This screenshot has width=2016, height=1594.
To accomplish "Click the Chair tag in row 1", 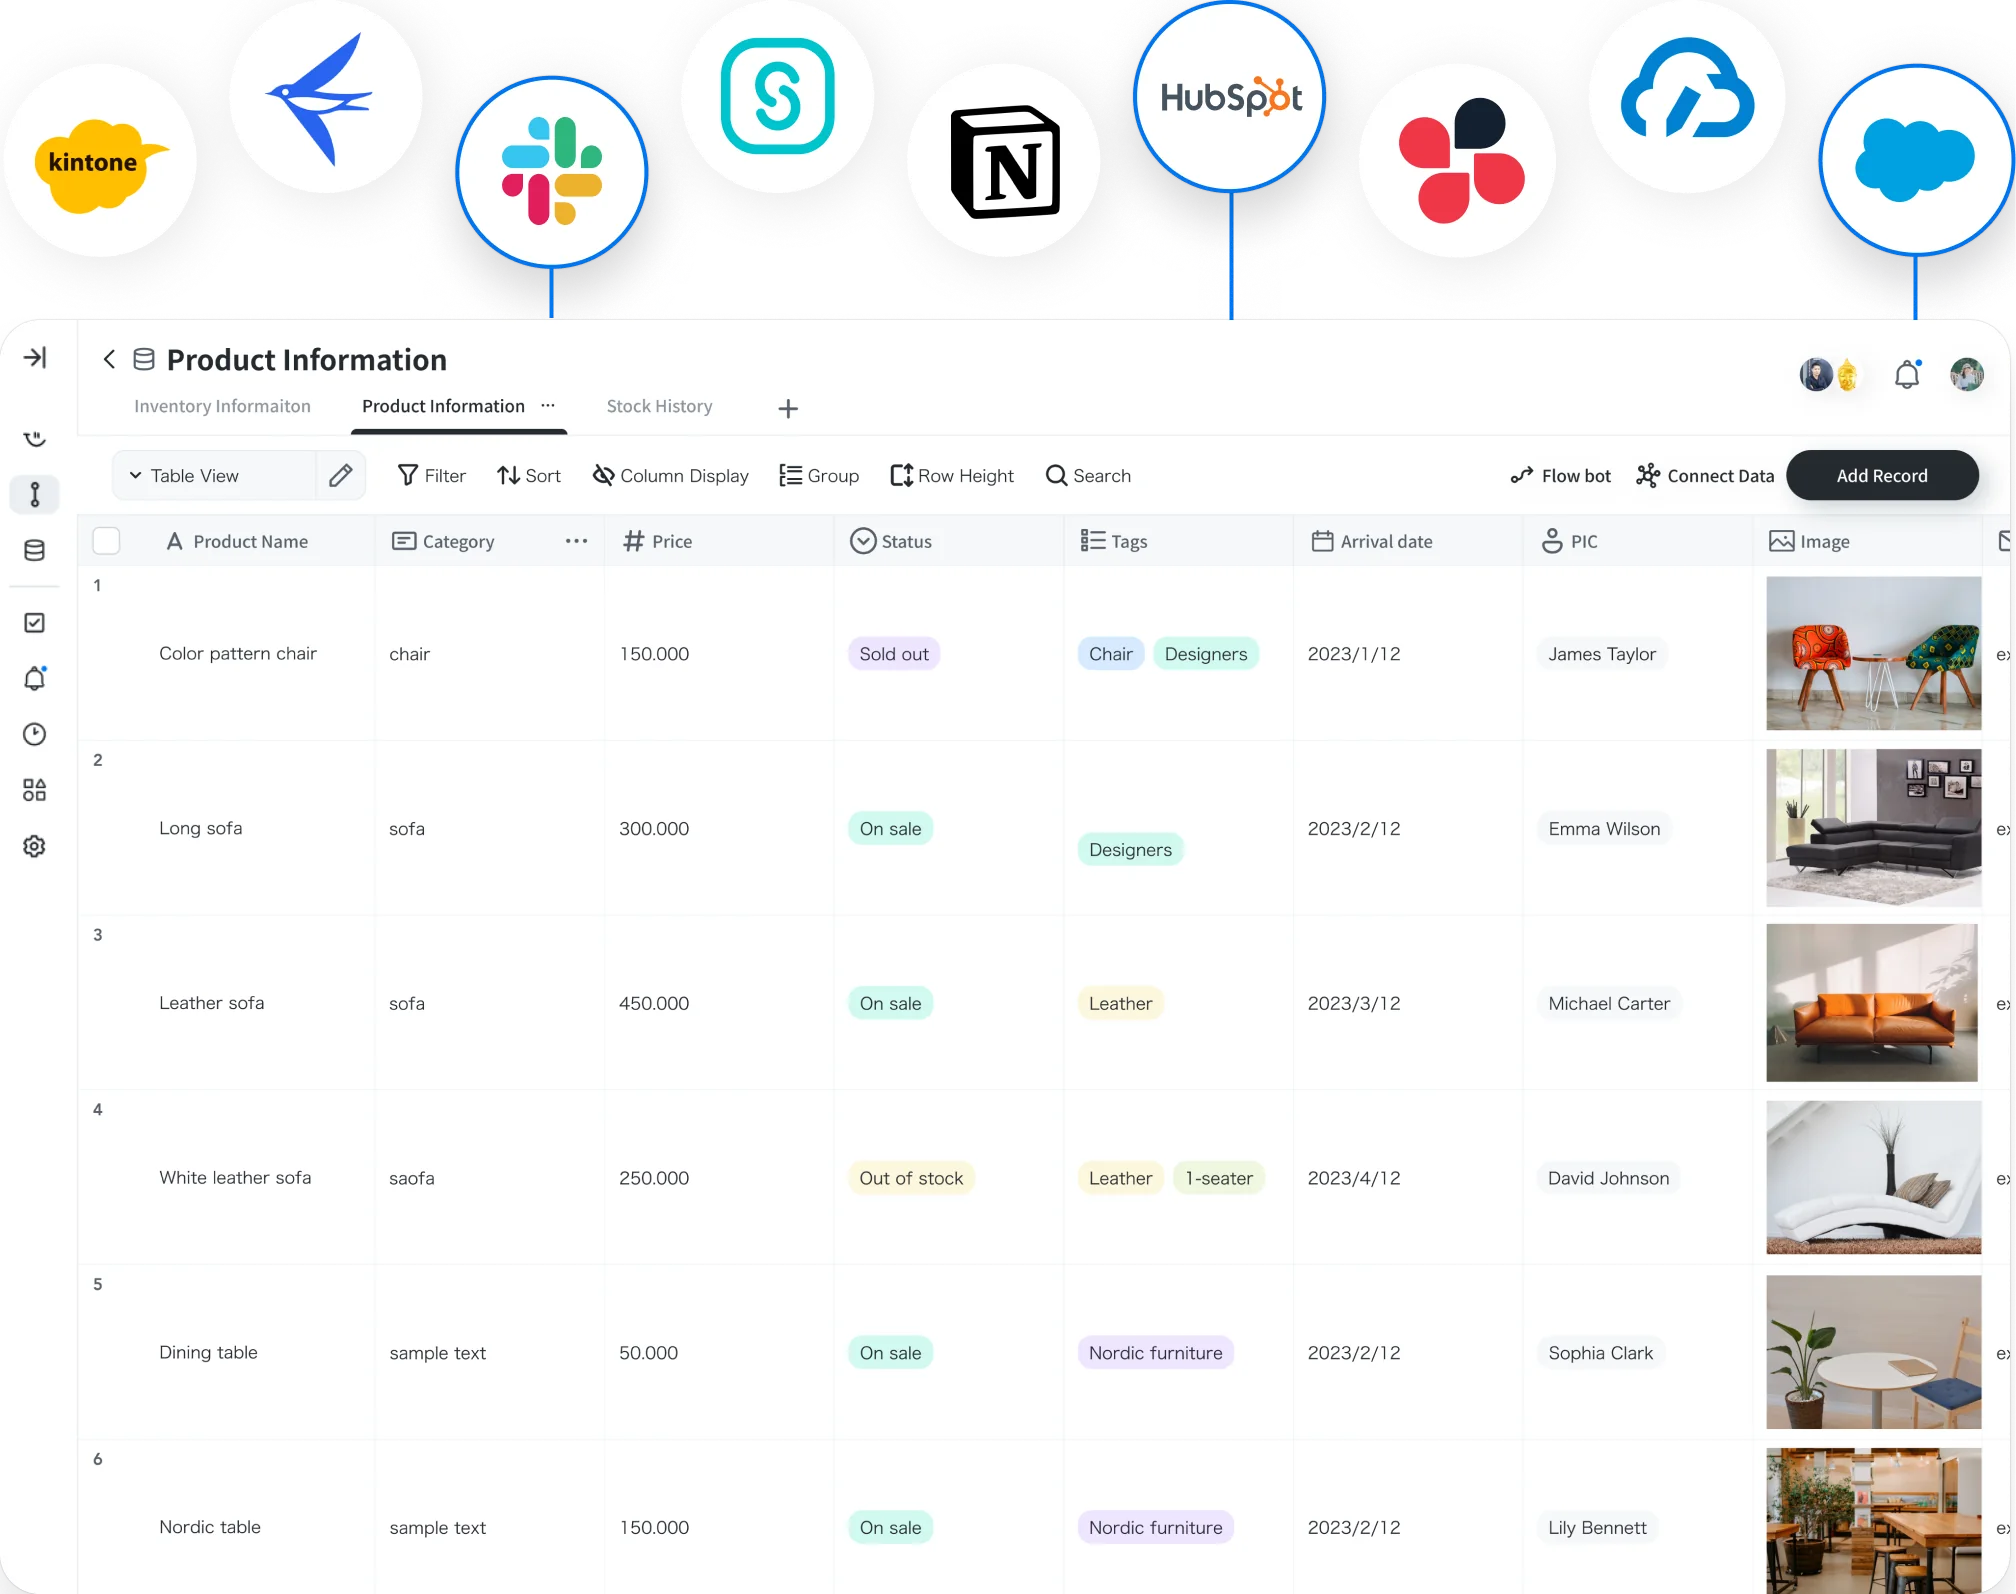I will 1111,654.
